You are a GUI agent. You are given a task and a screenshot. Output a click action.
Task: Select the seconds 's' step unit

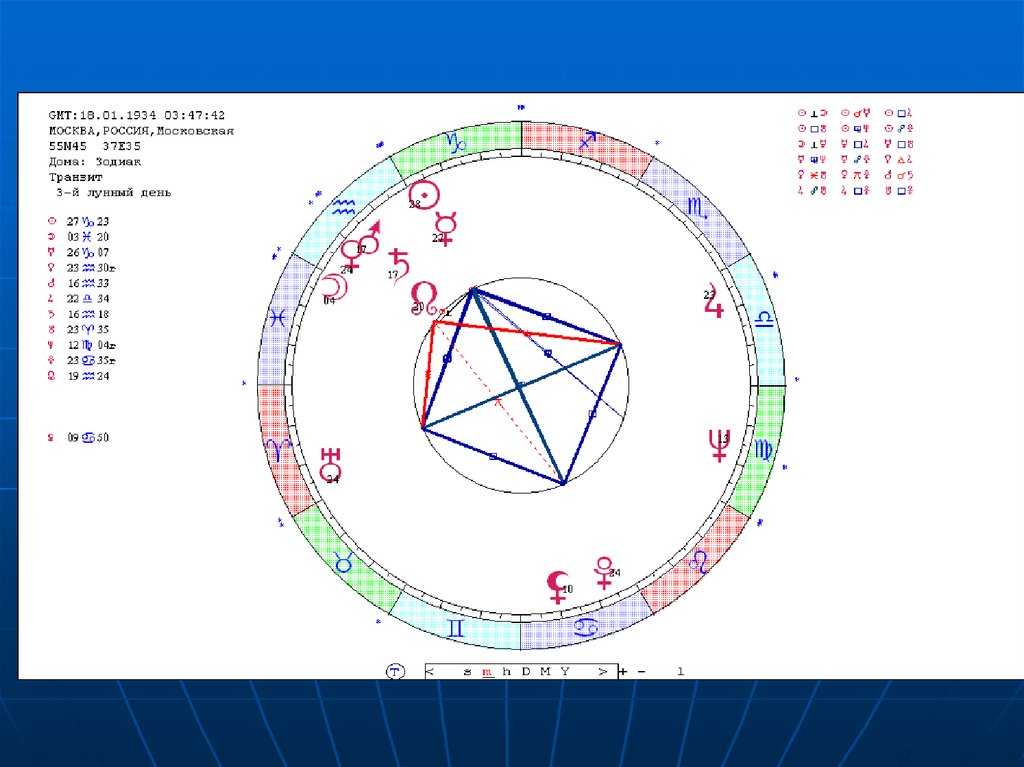coord(466,672)
